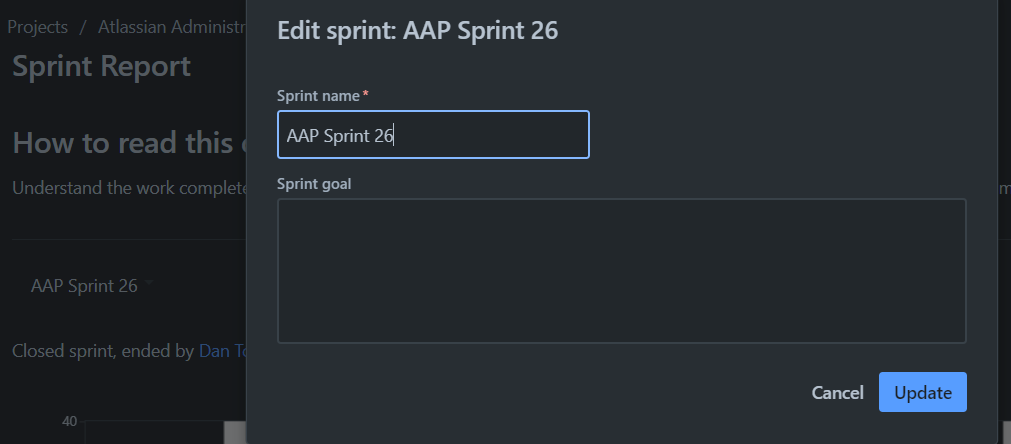Open the AAP Sprint 26 sprint dropdown
The image size is (1011, 444).
click(x=84, y=286)
